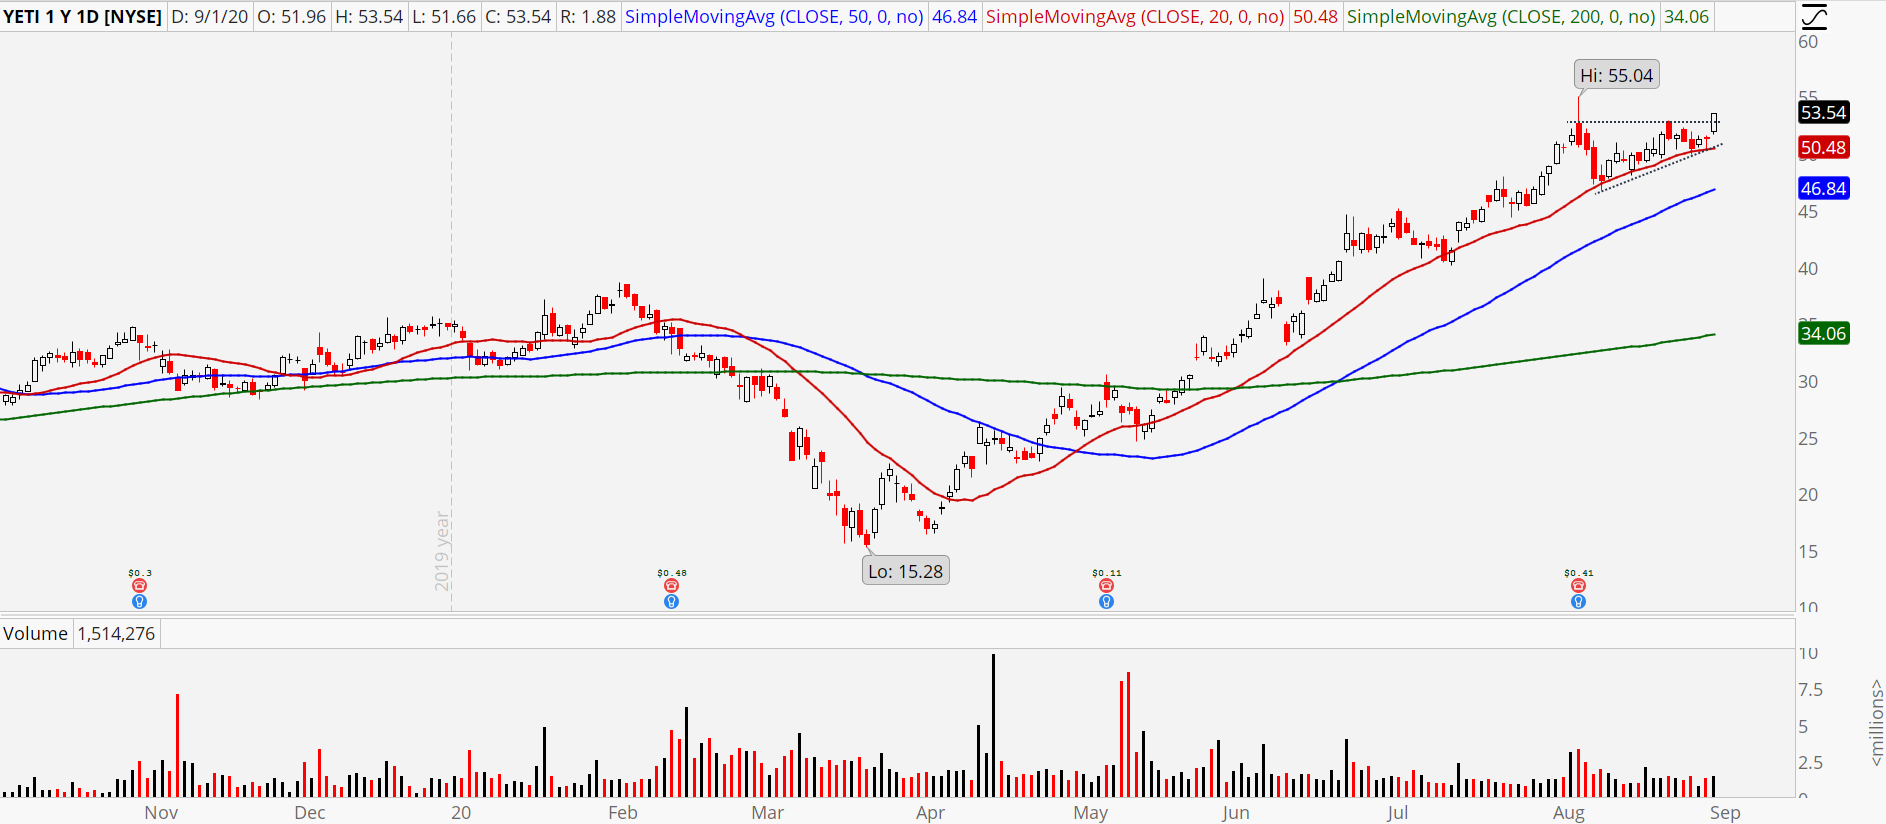Click the "20" year label on time axis
The image size is (1886, 824).
coord(461,812)
